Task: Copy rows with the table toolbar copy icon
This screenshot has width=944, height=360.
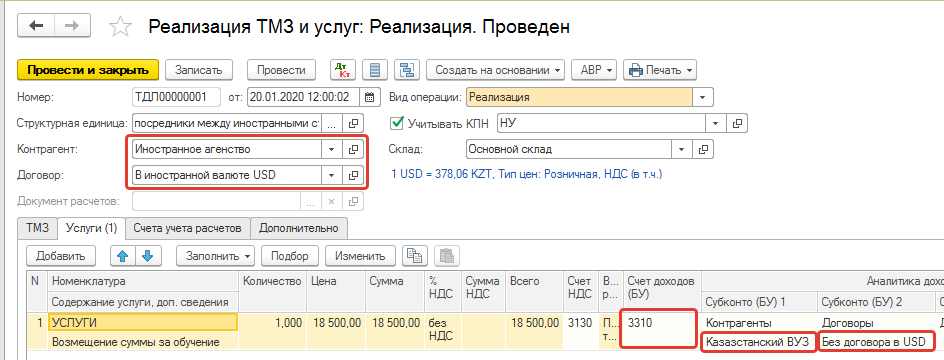Action: click(414, 255)
